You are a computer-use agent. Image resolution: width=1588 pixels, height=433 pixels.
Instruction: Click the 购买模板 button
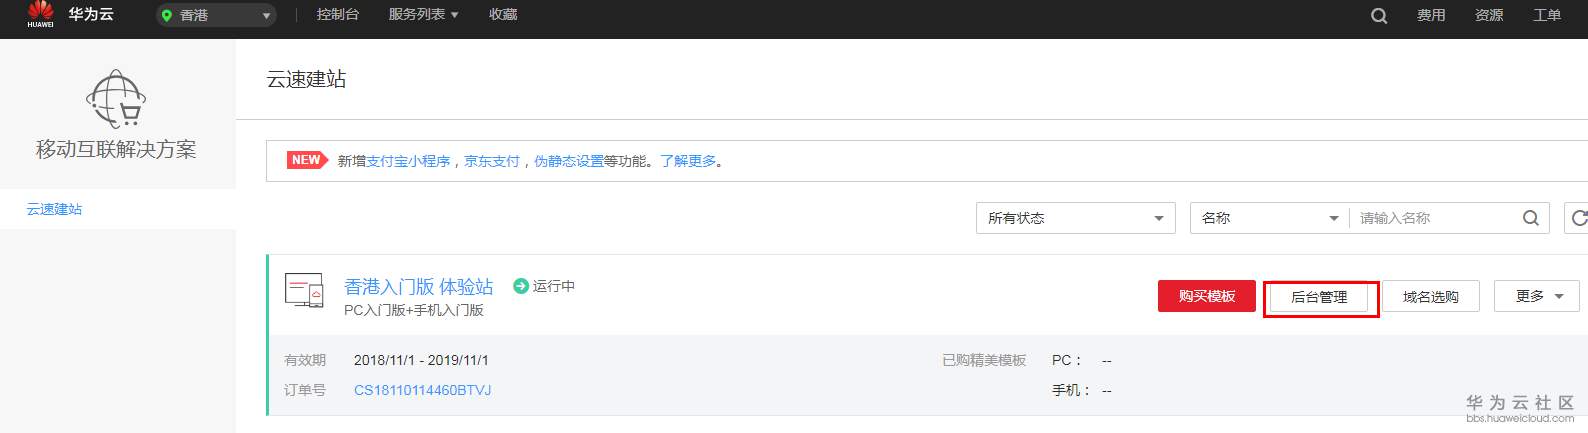coord(1207,296)
